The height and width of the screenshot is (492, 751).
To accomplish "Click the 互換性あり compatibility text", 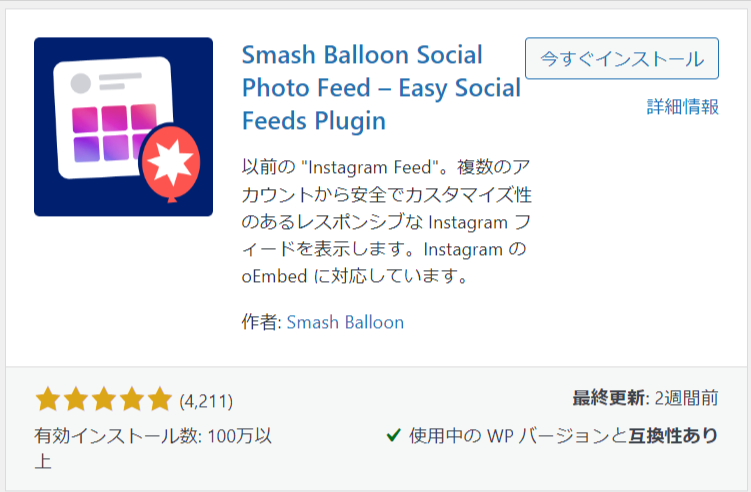I will (673, 435).
